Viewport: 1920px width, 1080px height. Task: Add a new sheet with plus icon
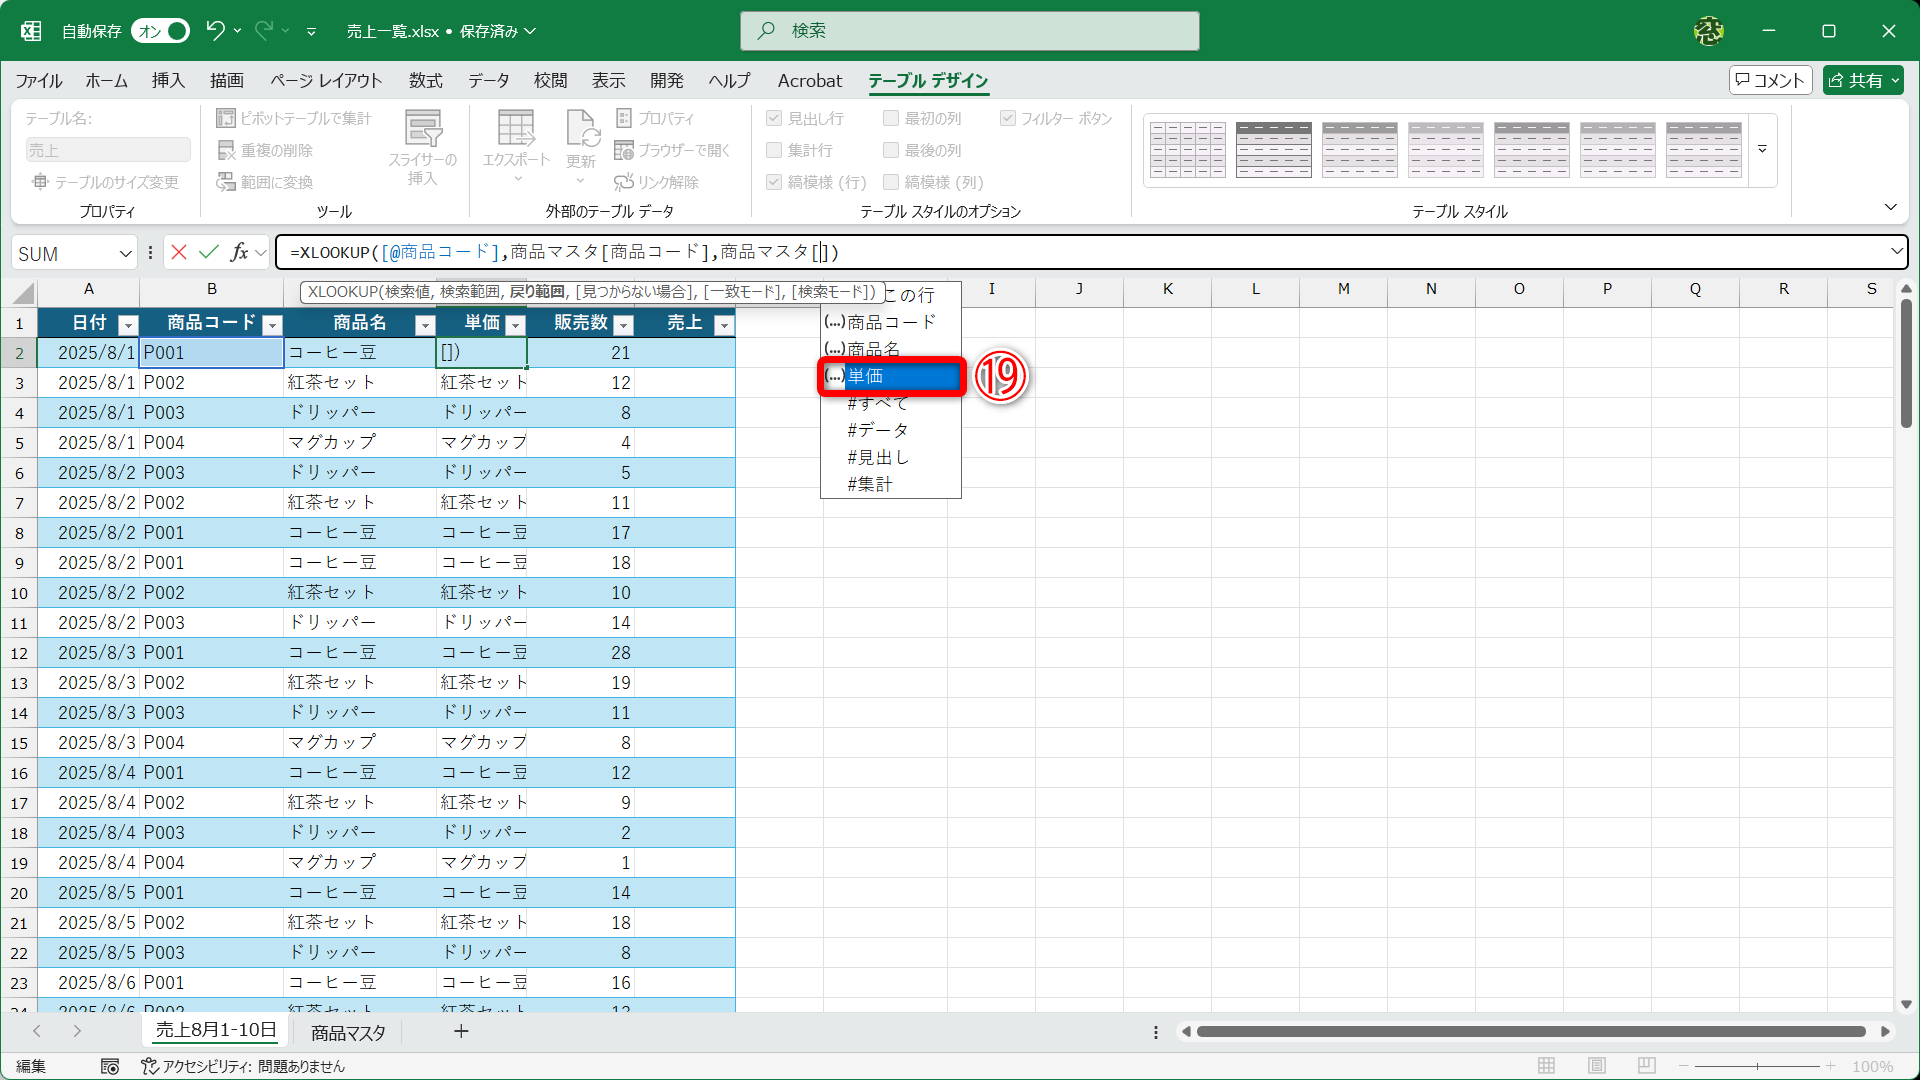coord(461,1031)
